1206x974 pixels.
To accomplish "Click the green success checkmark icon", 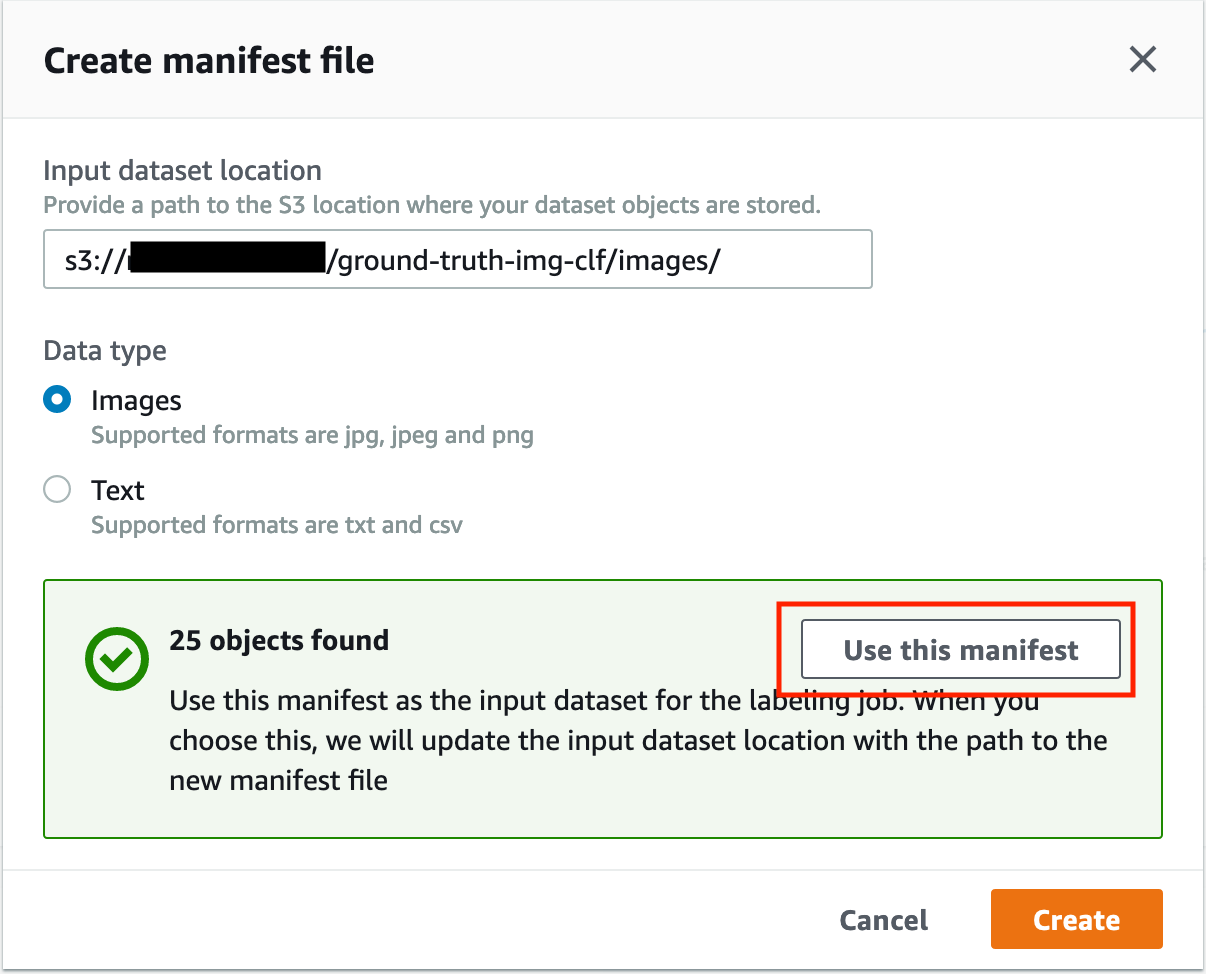I will [x=116, y=659].
